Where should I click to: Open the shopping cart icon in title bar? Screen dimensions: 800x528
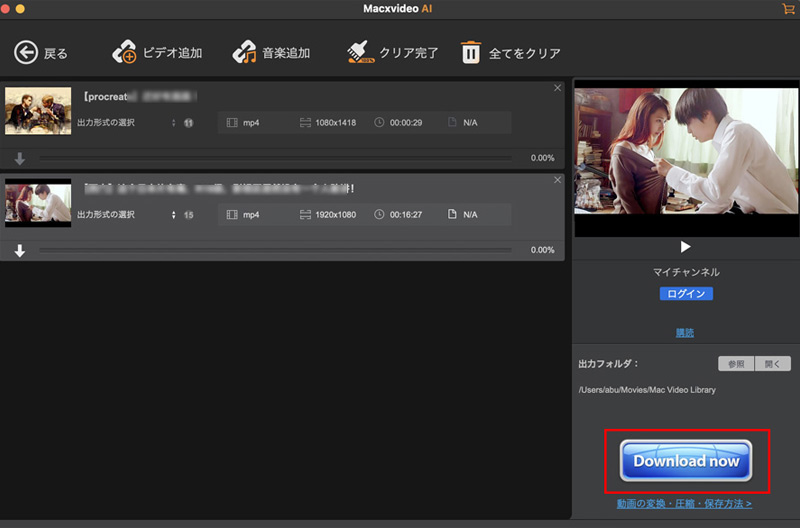[788, 9]
